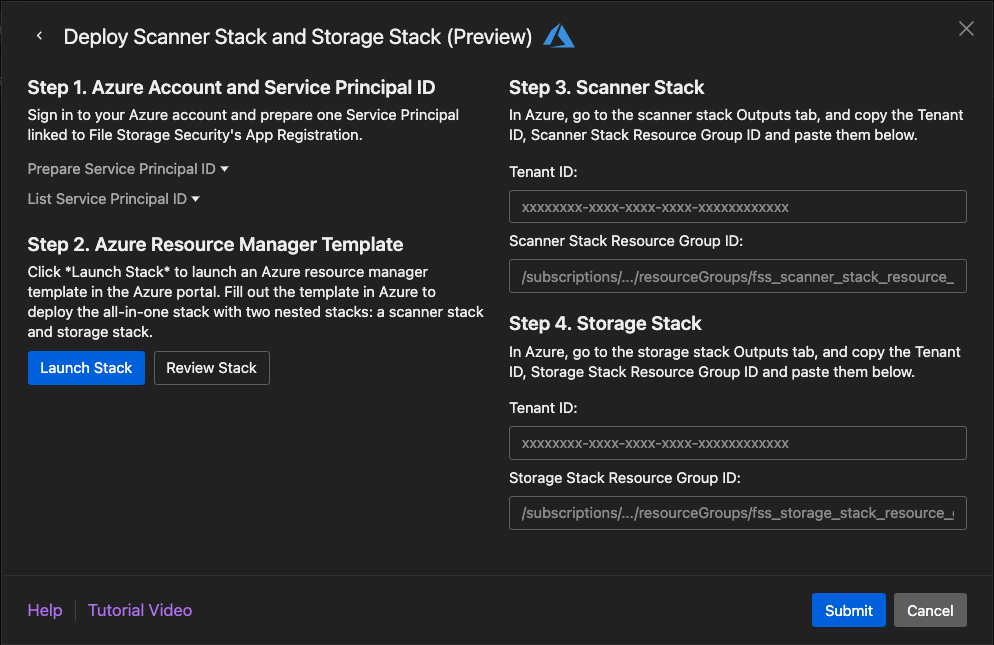Click the Step 3 Scanner Stack heading

click(606, 87)
